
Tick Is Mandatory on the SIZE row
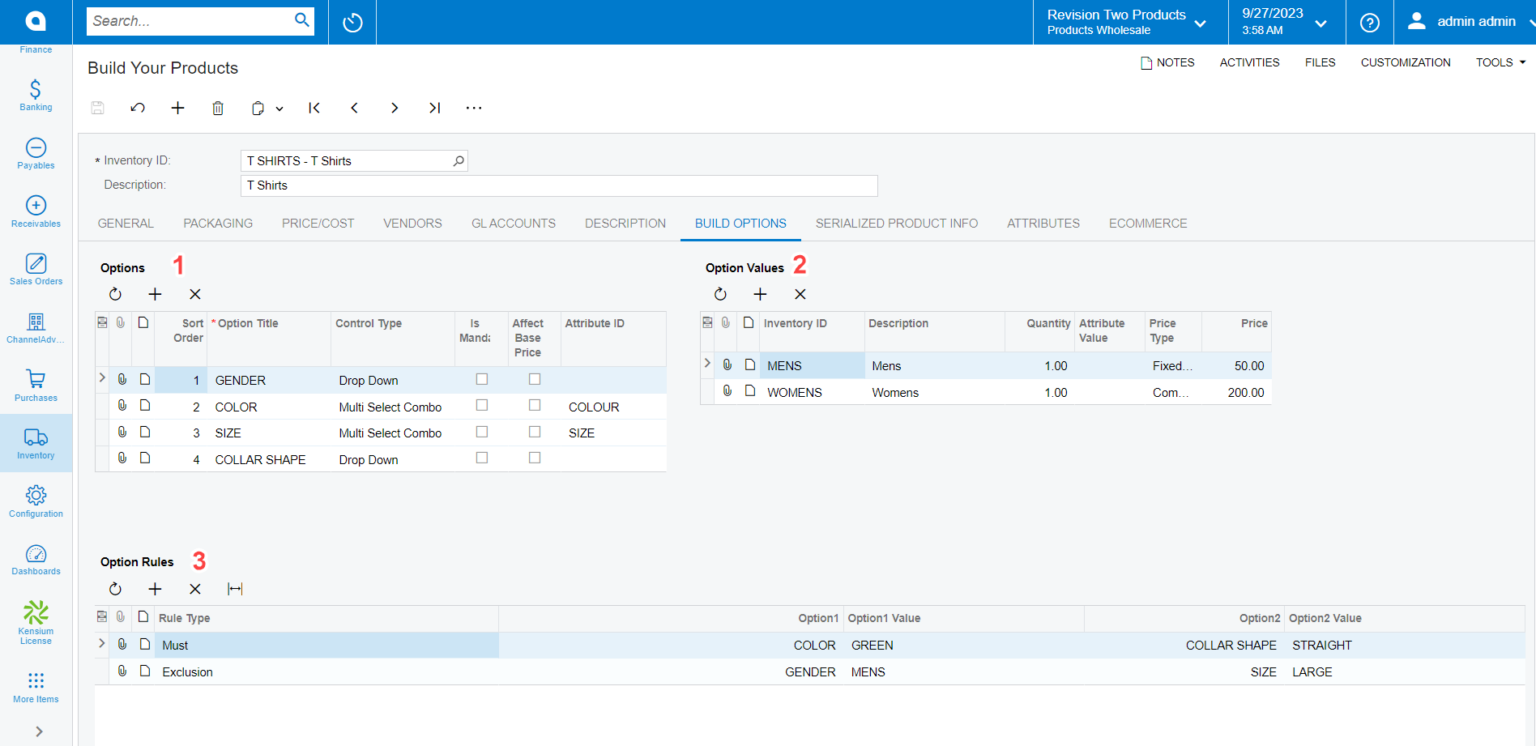(x=481, y=432)
